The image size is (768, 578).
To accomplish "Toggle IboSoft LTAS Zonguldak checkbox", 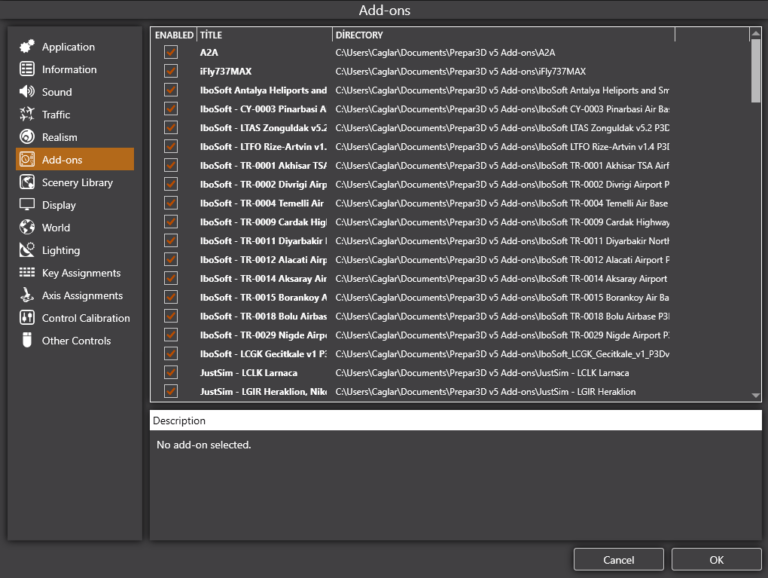I will (170, 128).
